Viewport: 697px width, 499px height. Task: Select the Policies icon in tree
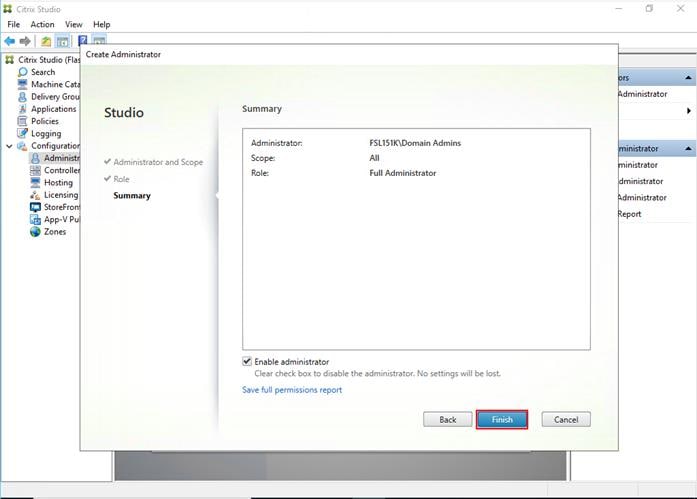(22, 121)
